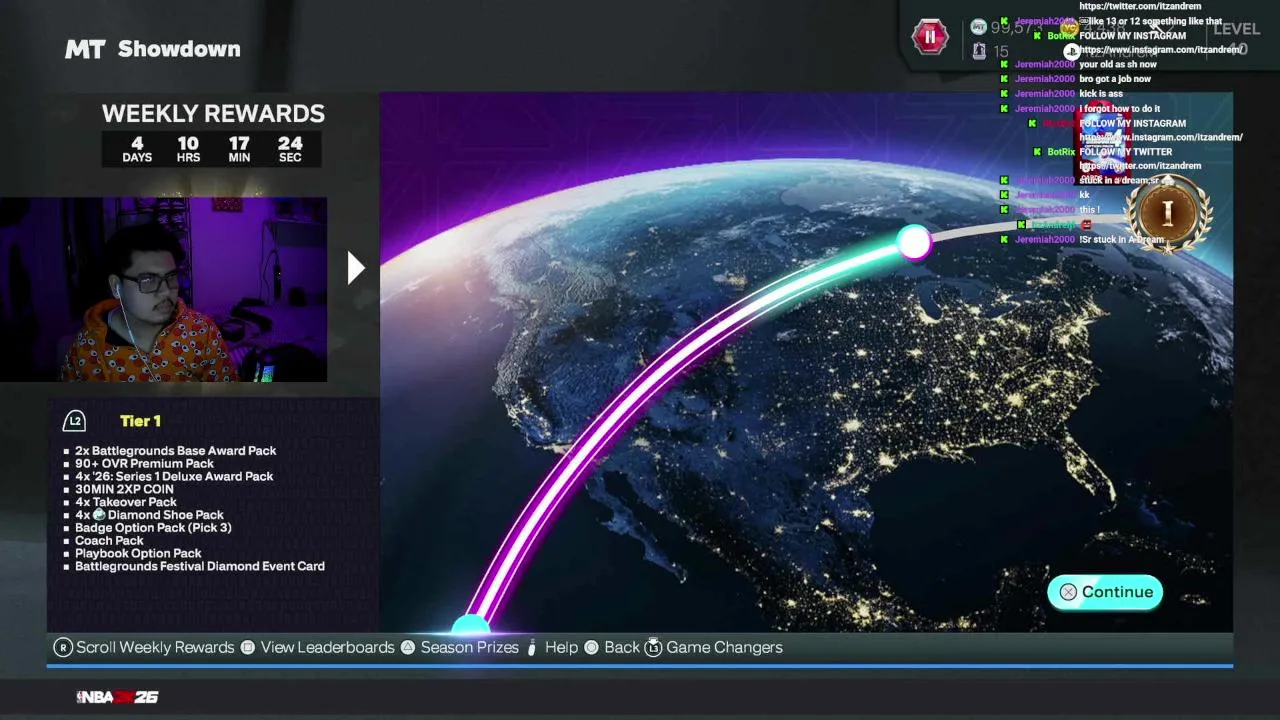Click chat message 'bro got a job now'

pyautogui.click(x=1115, y=79)
